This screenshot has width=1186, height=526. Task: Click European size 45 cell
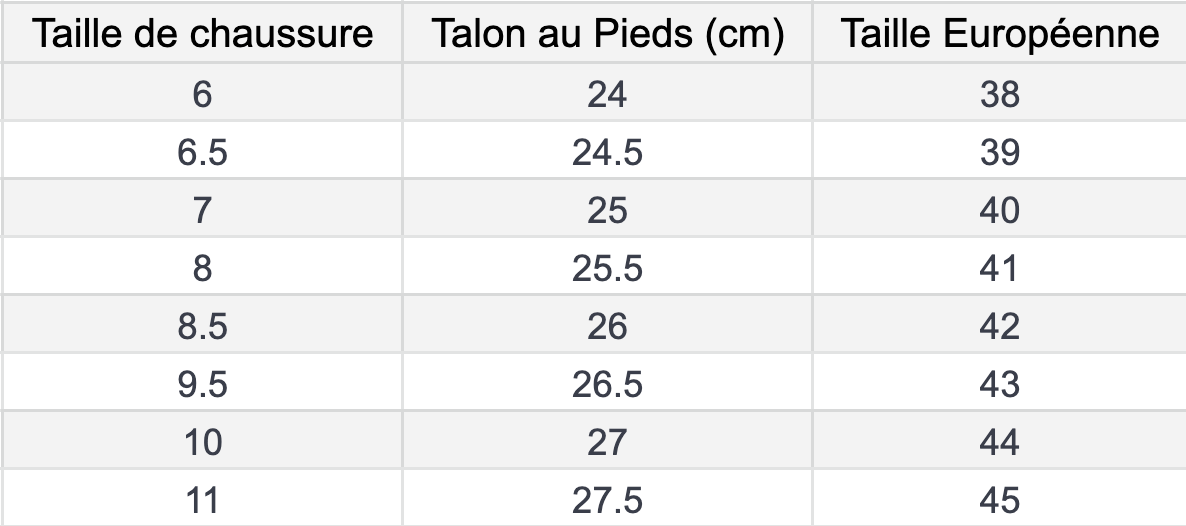[x=999, y=498]
